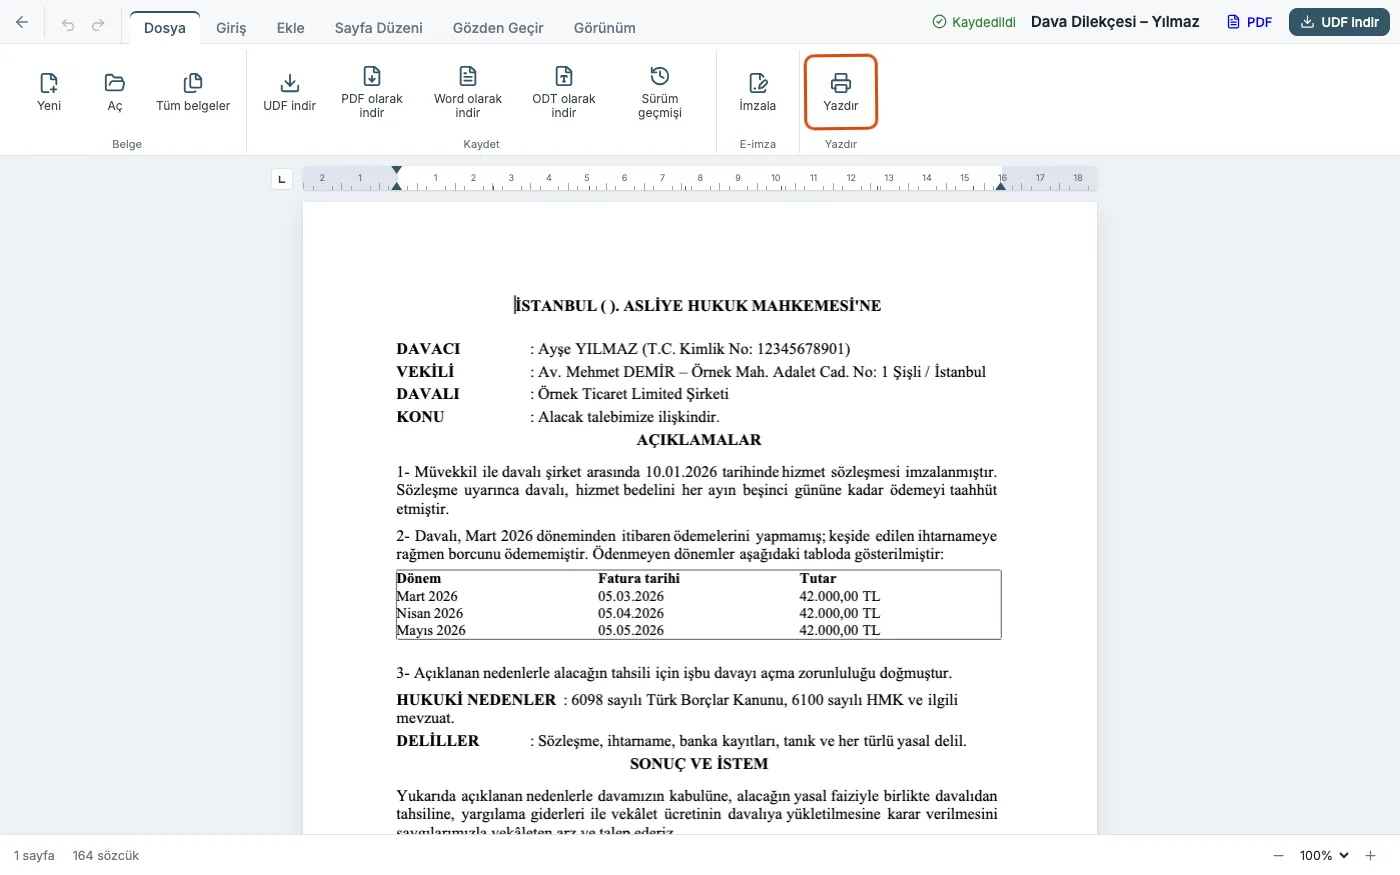Select ODT olarak indir

(x=564, y=92)
